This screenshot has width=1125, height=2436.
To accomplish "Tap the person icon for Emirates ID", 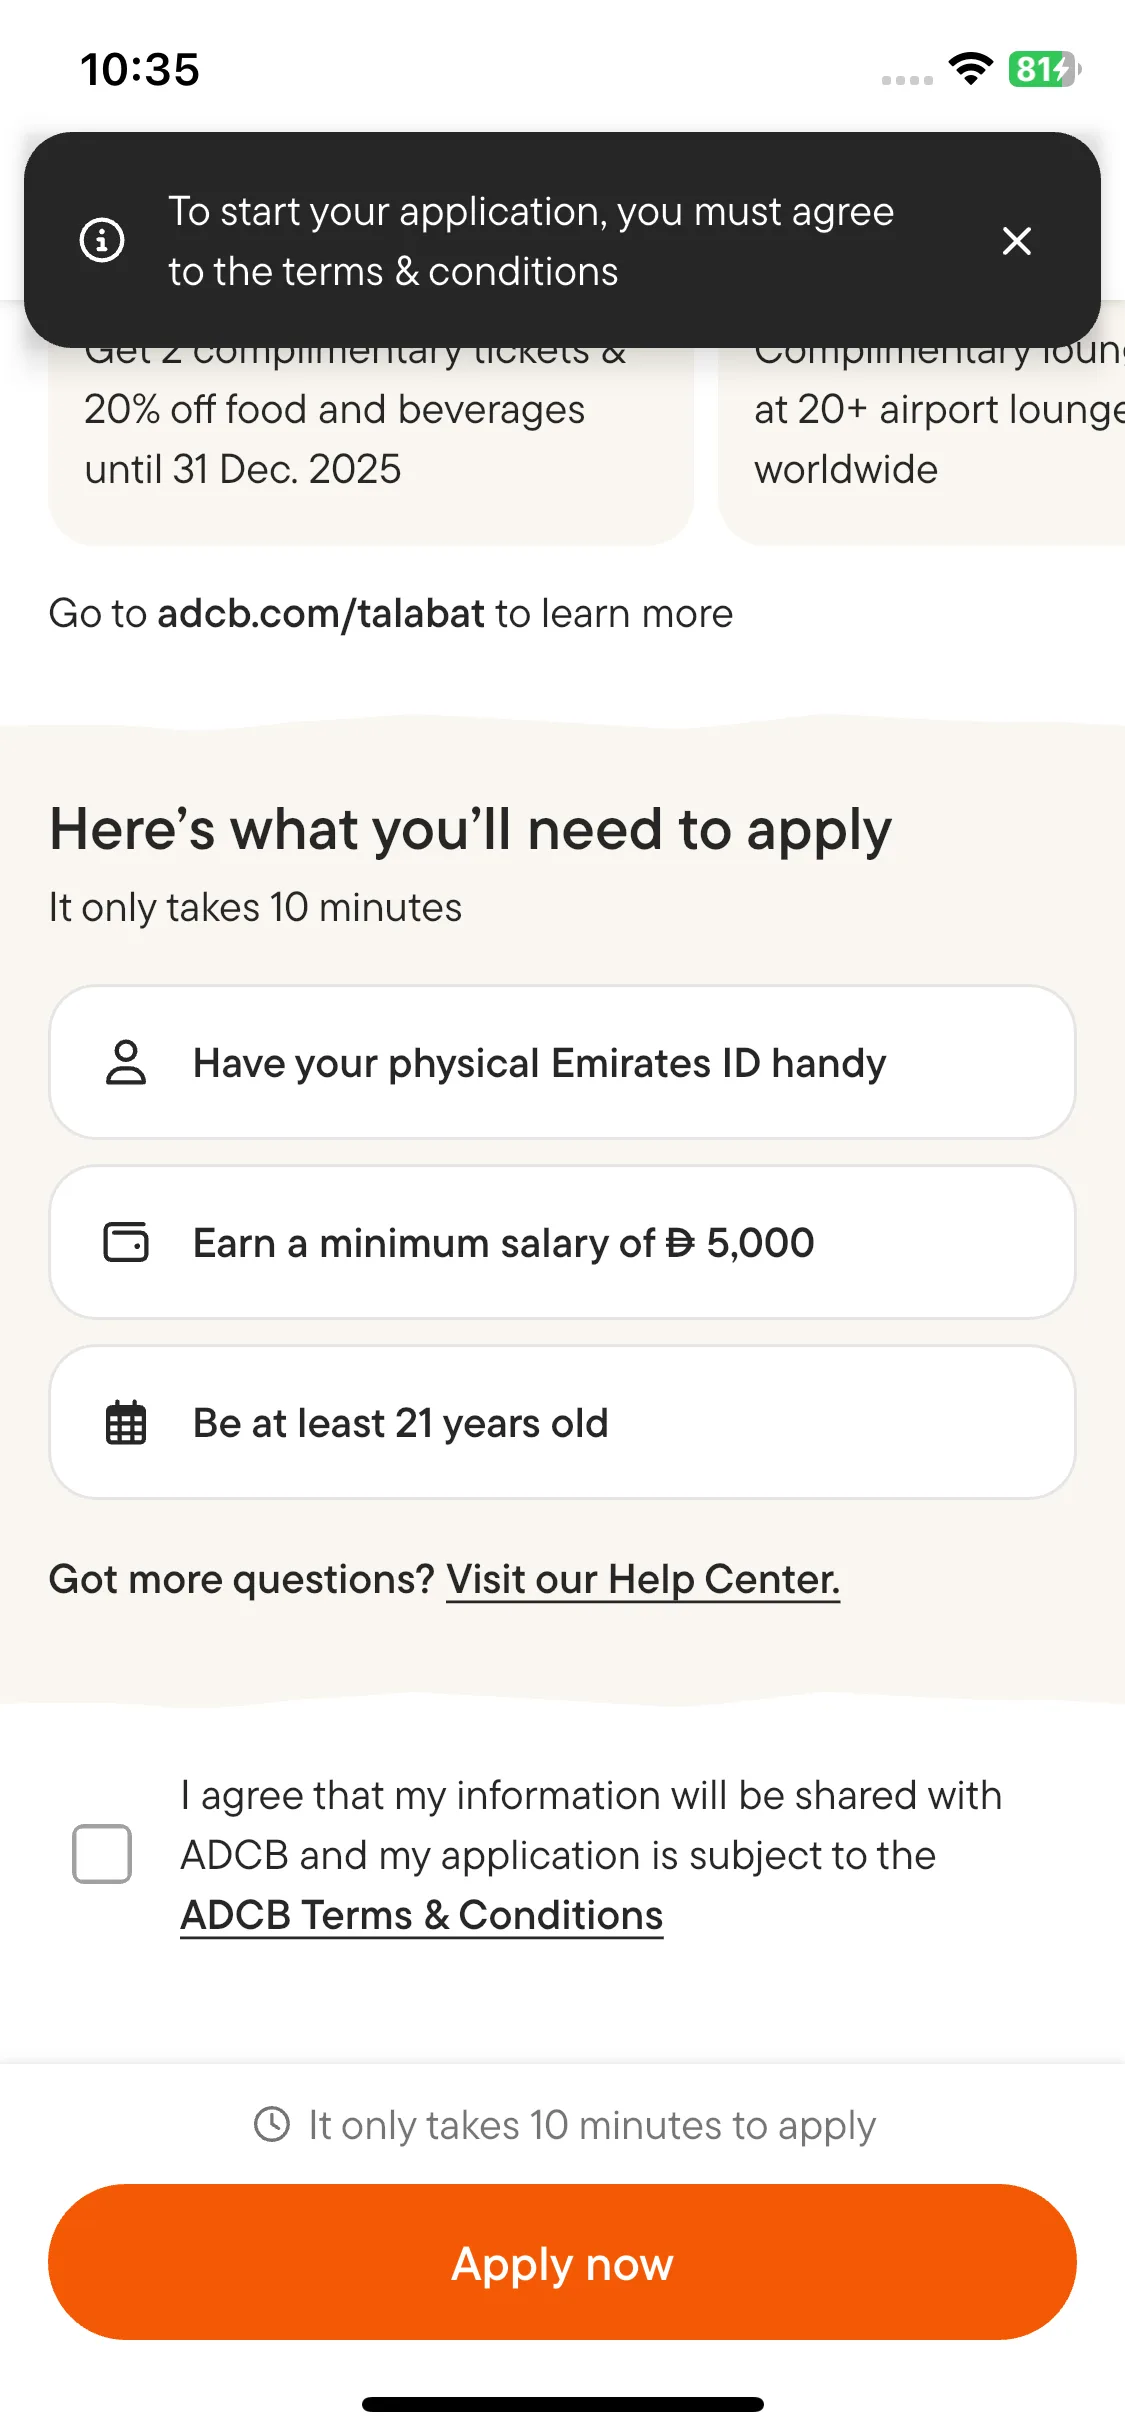I will (126, 1062).
